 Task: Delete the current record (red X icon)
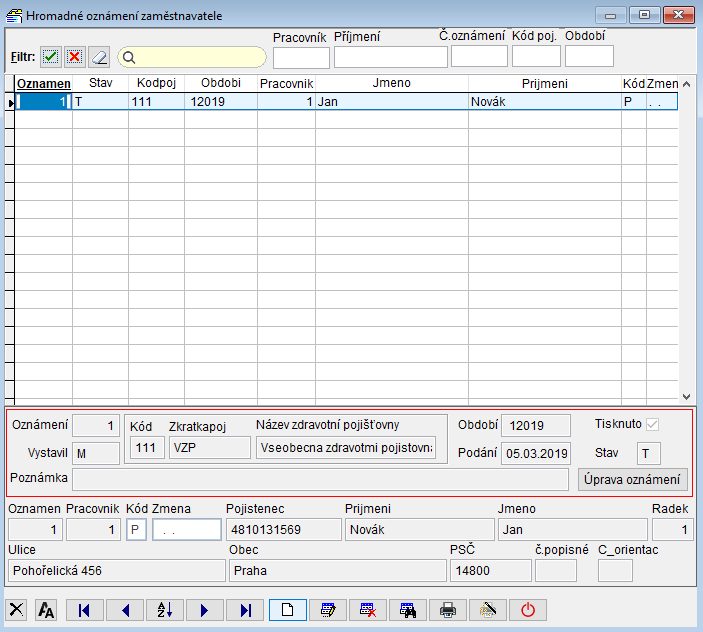pyautogui.click(x=368, y=610)
